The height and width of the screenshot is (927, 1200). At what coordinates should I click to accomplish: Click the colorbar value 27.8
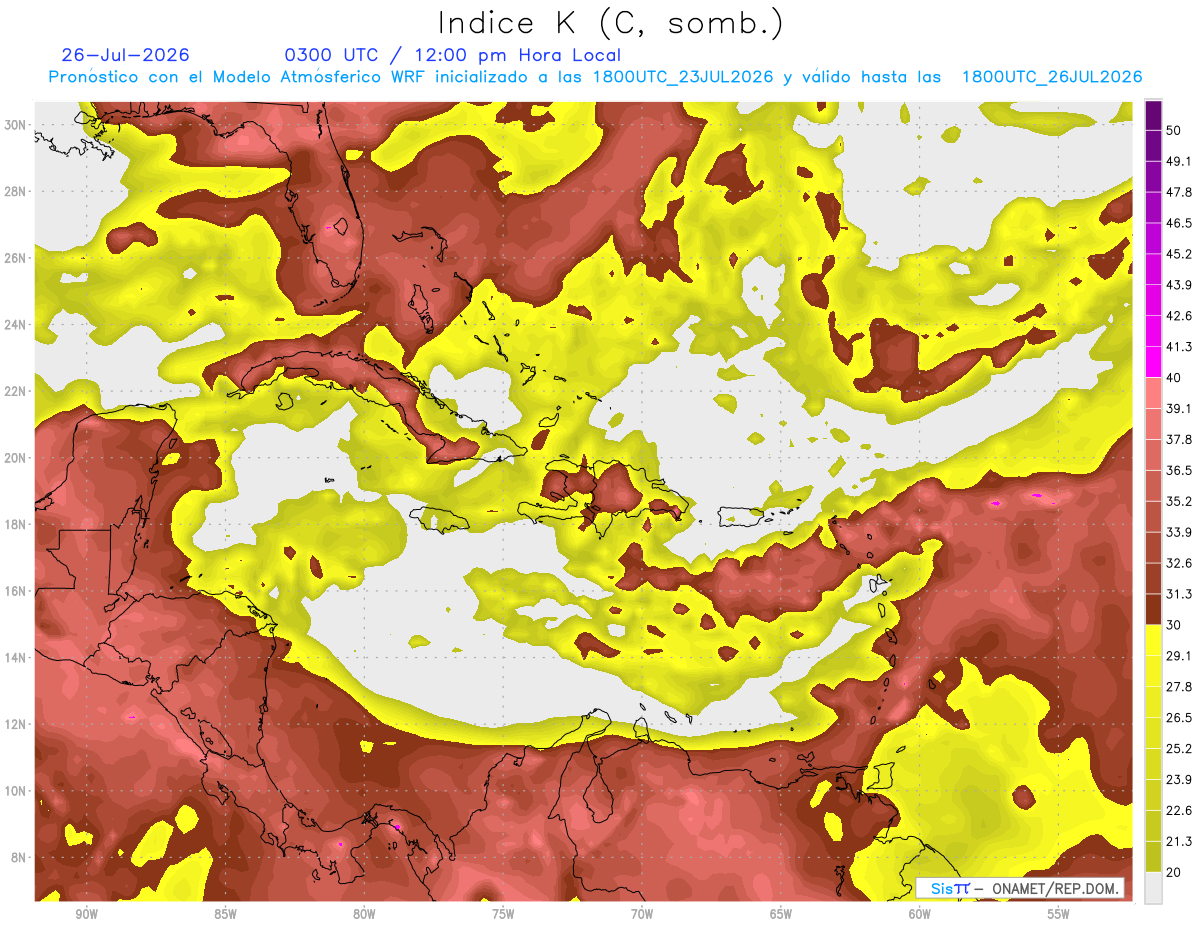[x=1179, y=686]
